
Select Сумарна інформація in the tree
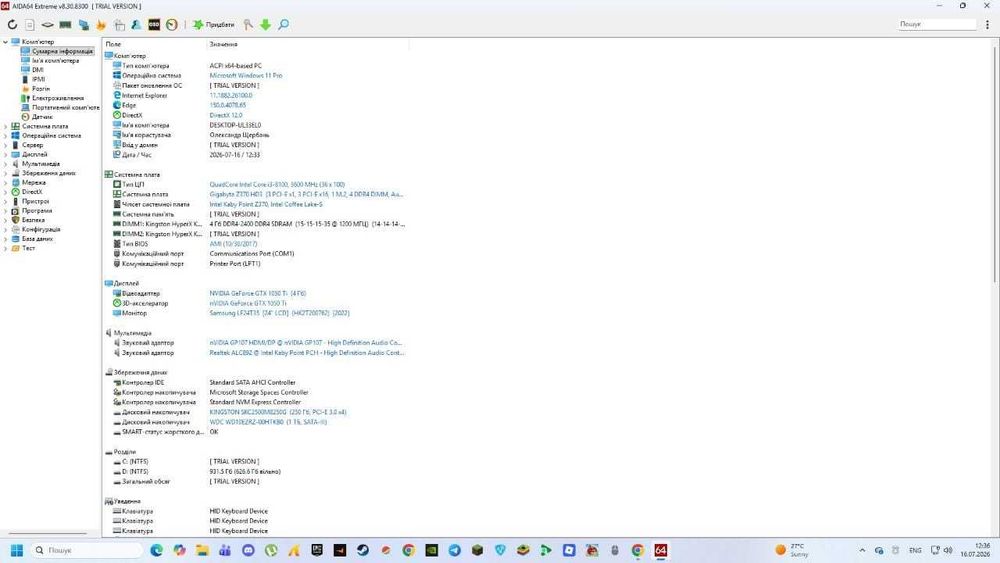(62, 51)
